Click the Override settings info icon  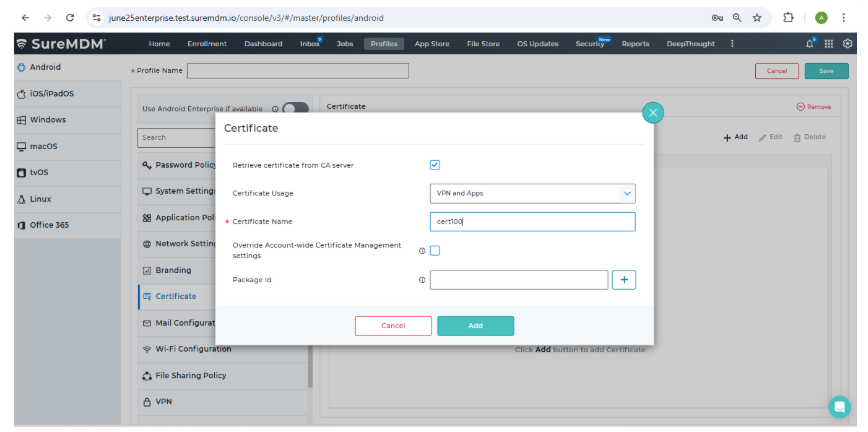(422, 250)
